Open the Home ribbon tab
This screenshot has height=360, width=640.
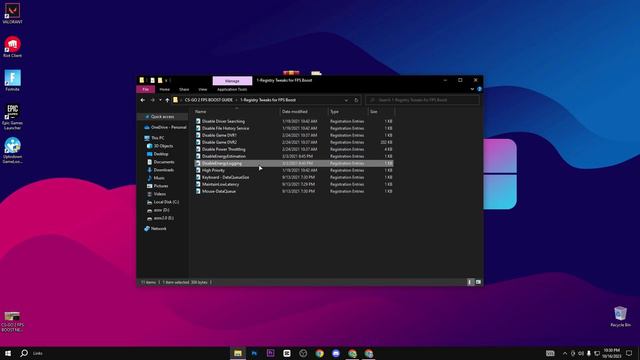164,89
